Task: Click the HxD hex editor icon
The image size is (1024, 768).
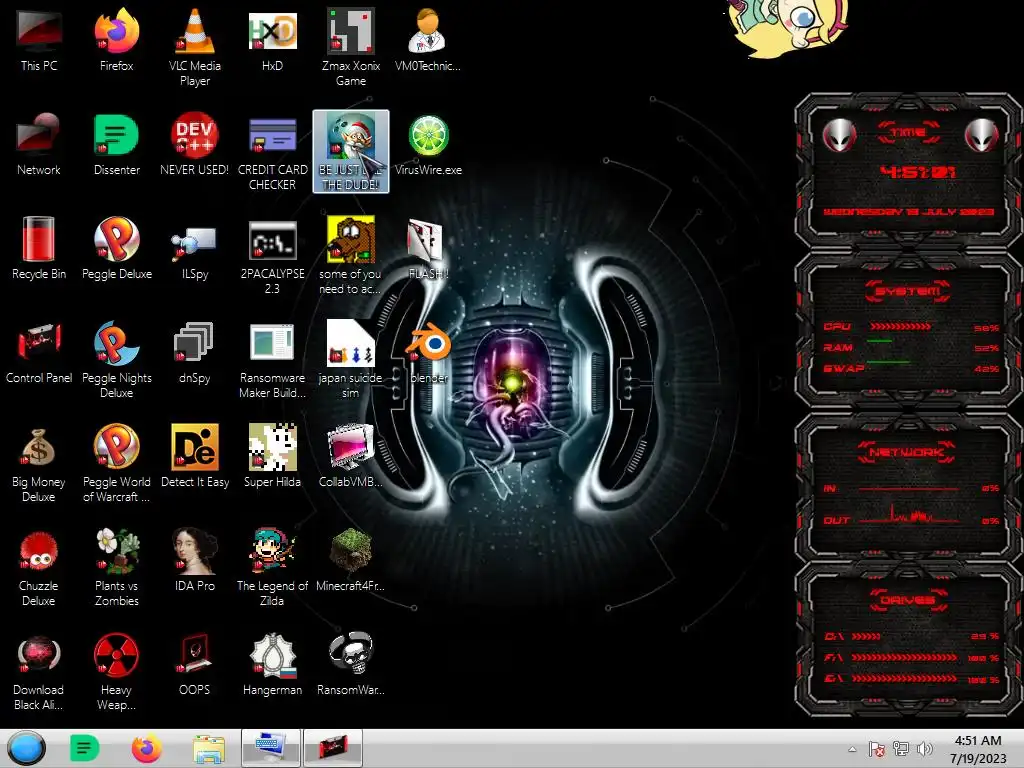Action: 272,39
